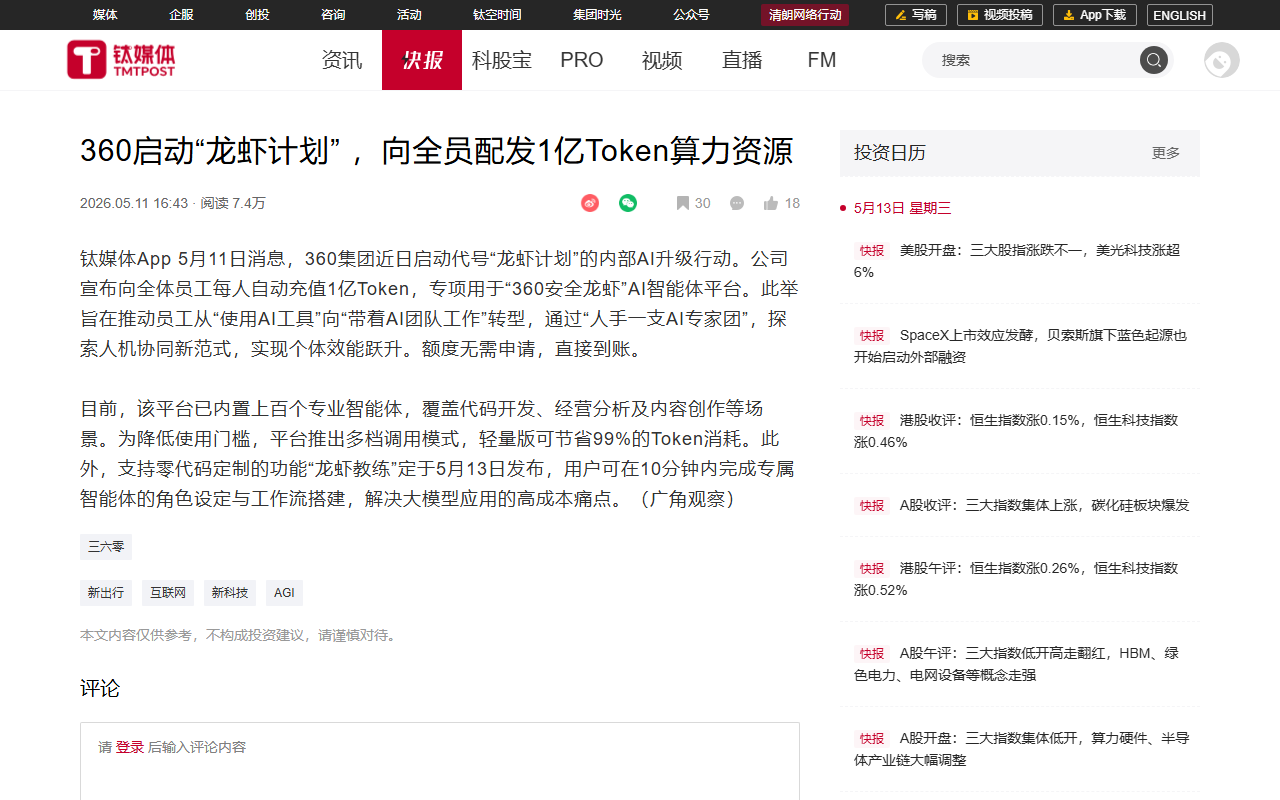Open A股收评 碳化硅板块爆发 item
Screen dimensions: 1280x800
[x=1022, y=505]
